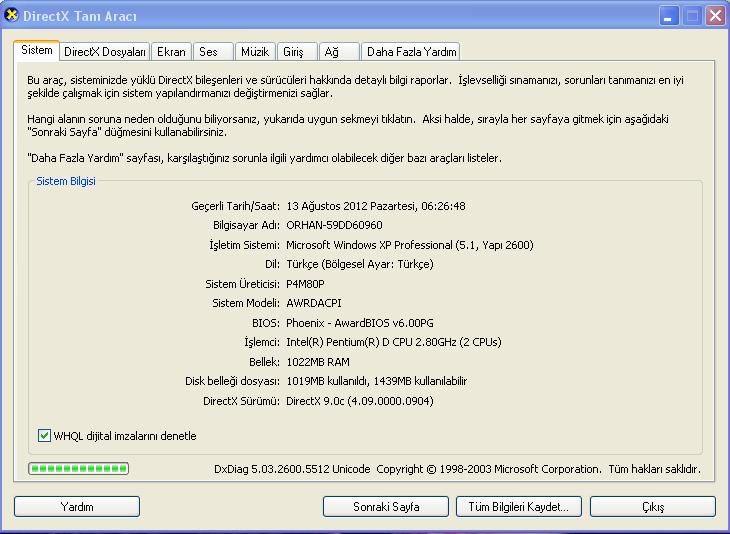The height and width of the screenshot is (534, 730).
Task: Open the DirectX Dosyaları tab
Action: click(105, 52)
